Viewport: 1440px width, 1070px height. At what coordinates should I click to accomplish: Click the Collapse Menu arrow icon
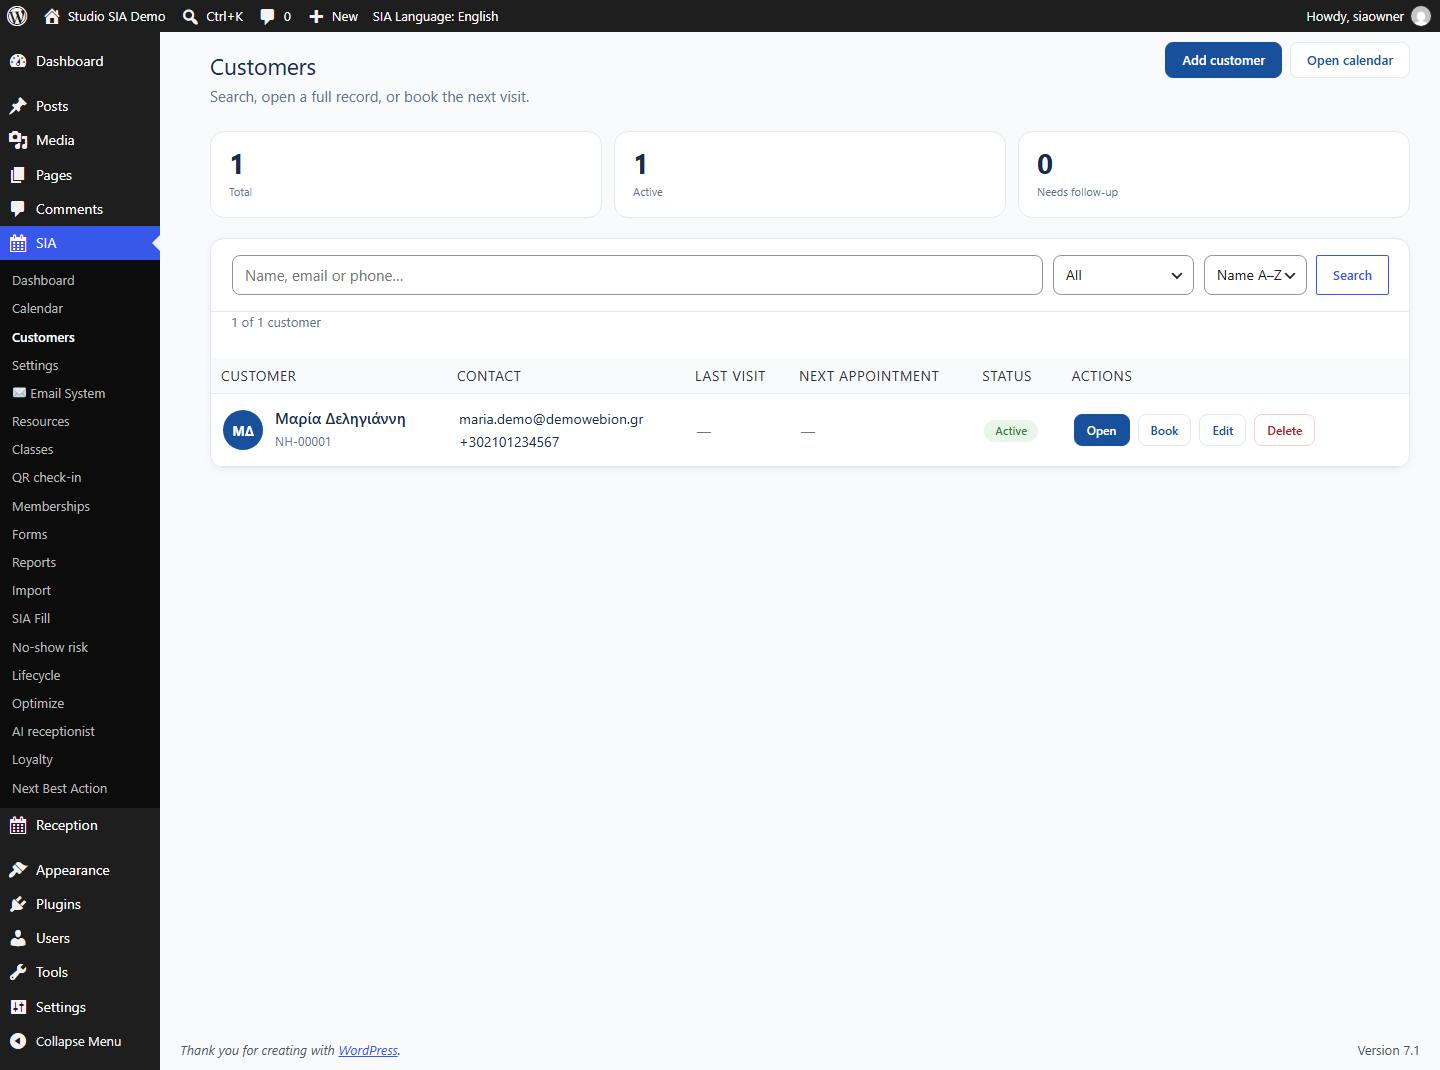point(18,1041)
